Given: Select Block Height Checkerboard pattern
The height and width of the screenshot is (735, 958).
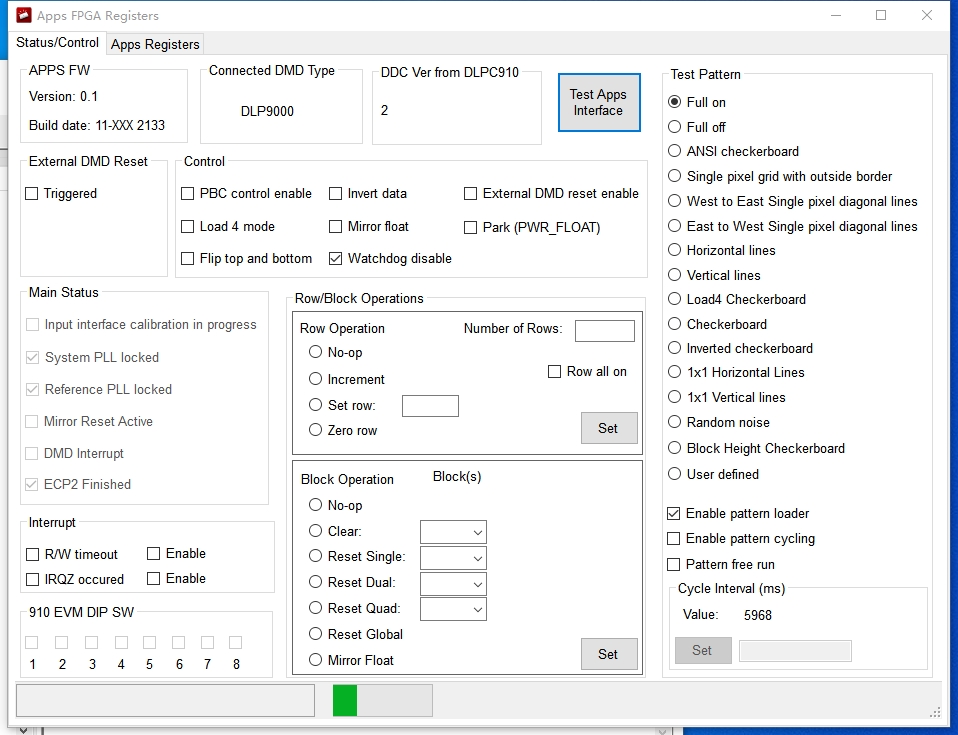Looking at the screenshot, I should tap(675, 448).
